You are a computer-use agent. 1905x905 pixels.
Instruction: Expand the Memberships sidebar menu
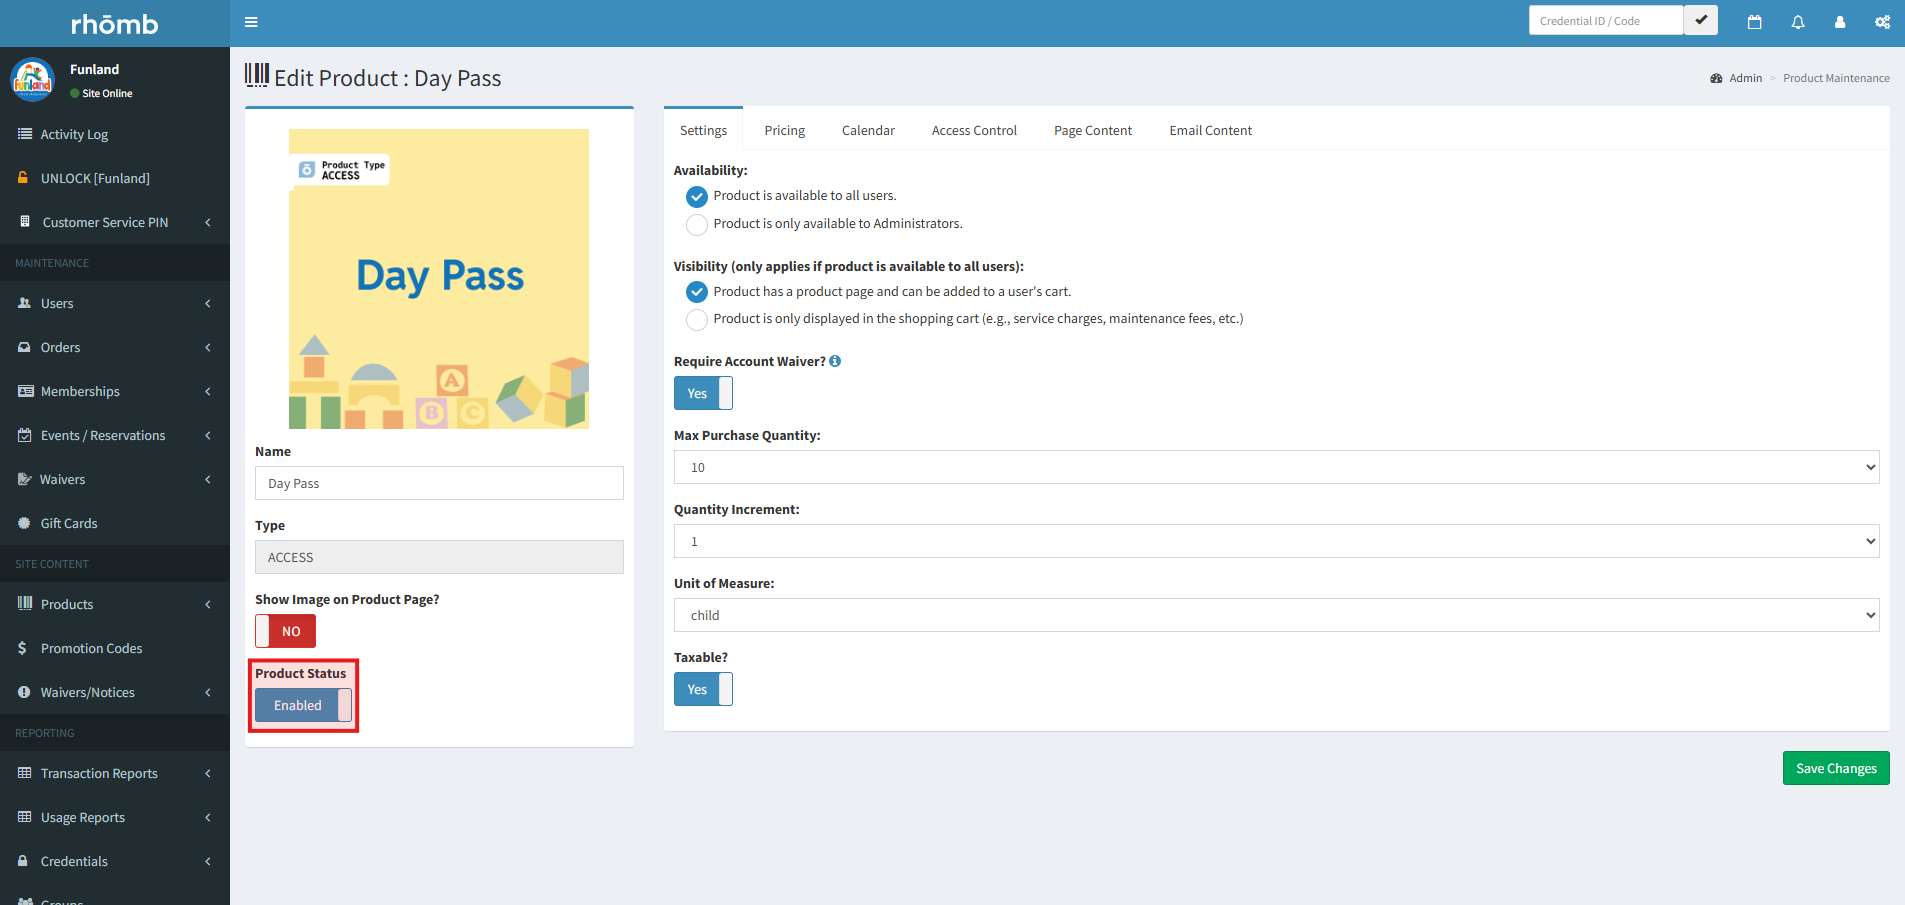point(115,391)
